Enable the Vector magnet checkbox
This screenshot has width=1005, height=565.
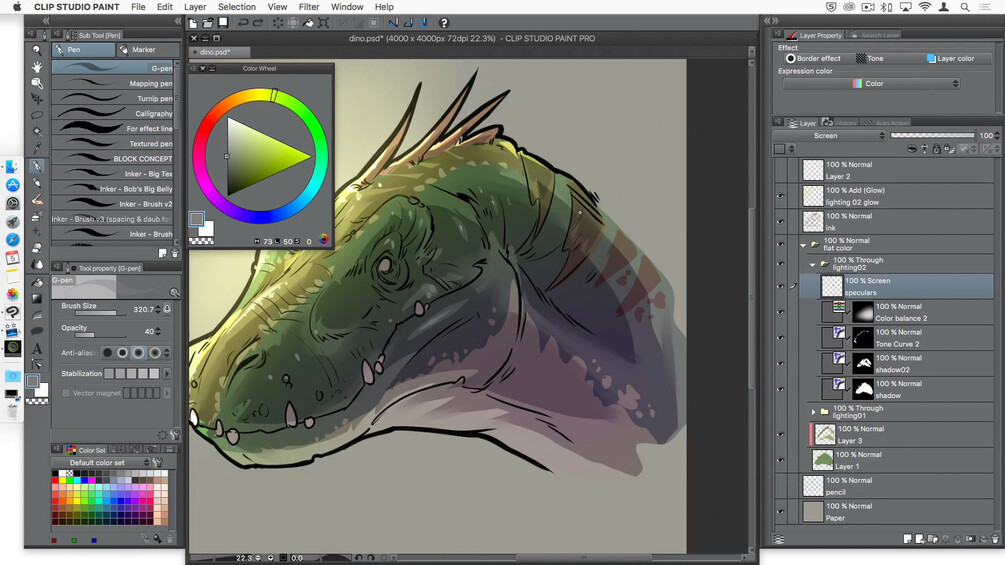tap(66, 393)
